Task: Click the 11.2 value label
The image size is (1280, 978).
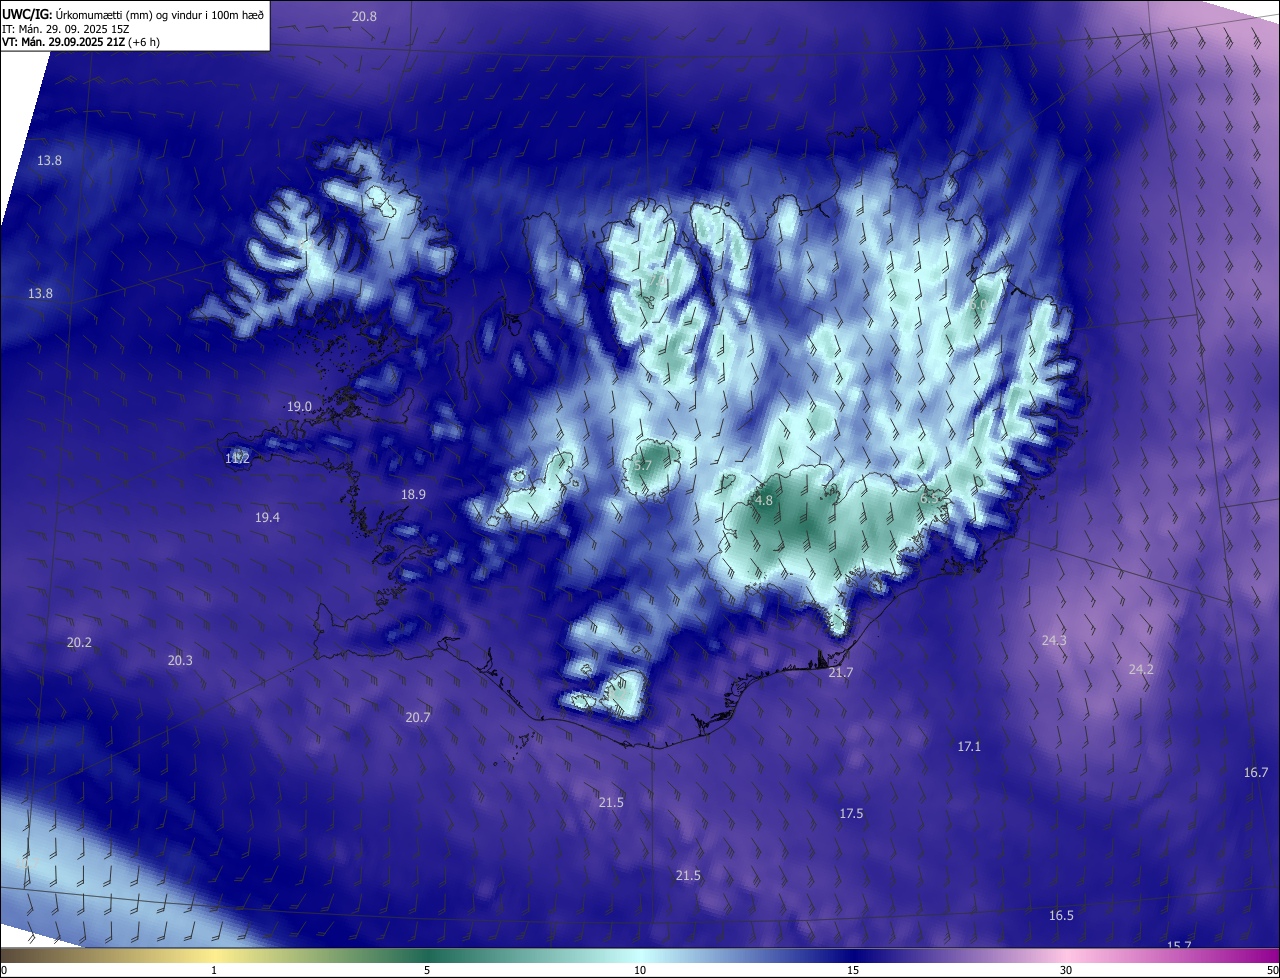Action: [237, 458]
